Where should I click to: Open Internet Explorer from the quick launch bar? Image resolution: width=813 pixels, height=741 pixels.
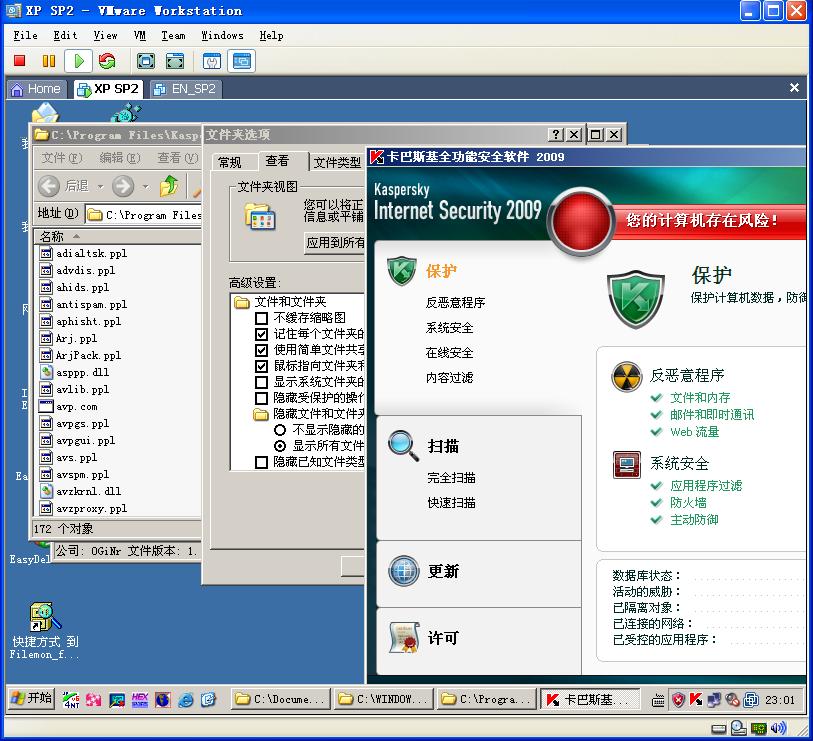coord(185,700)
